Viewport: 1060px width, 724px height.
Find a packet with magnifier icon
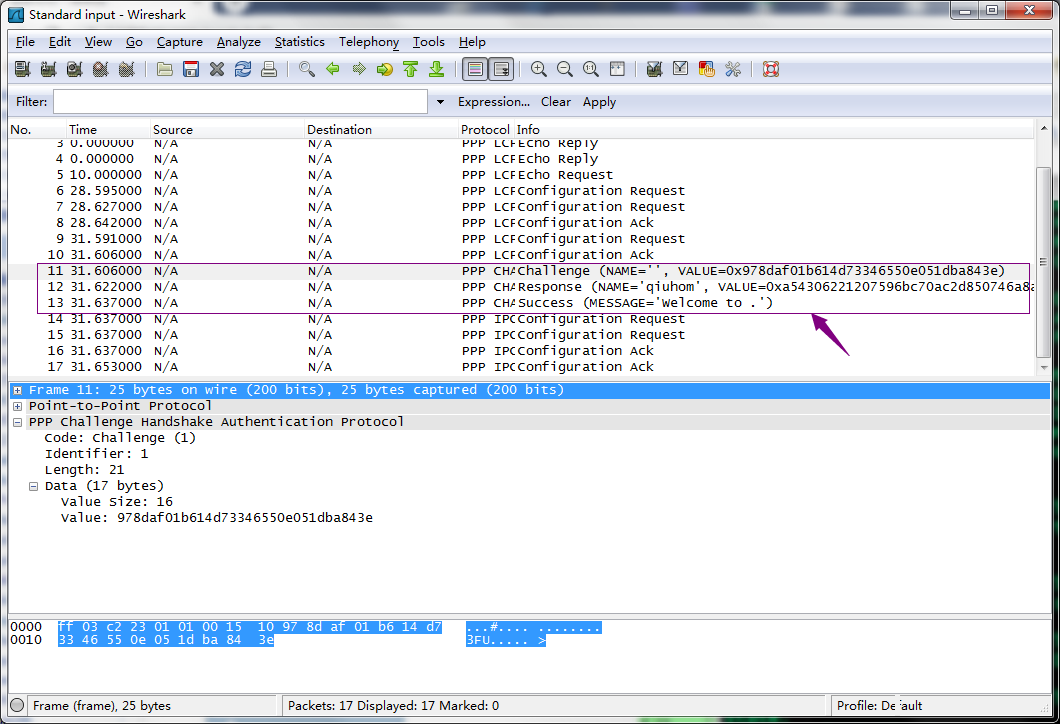306,69
